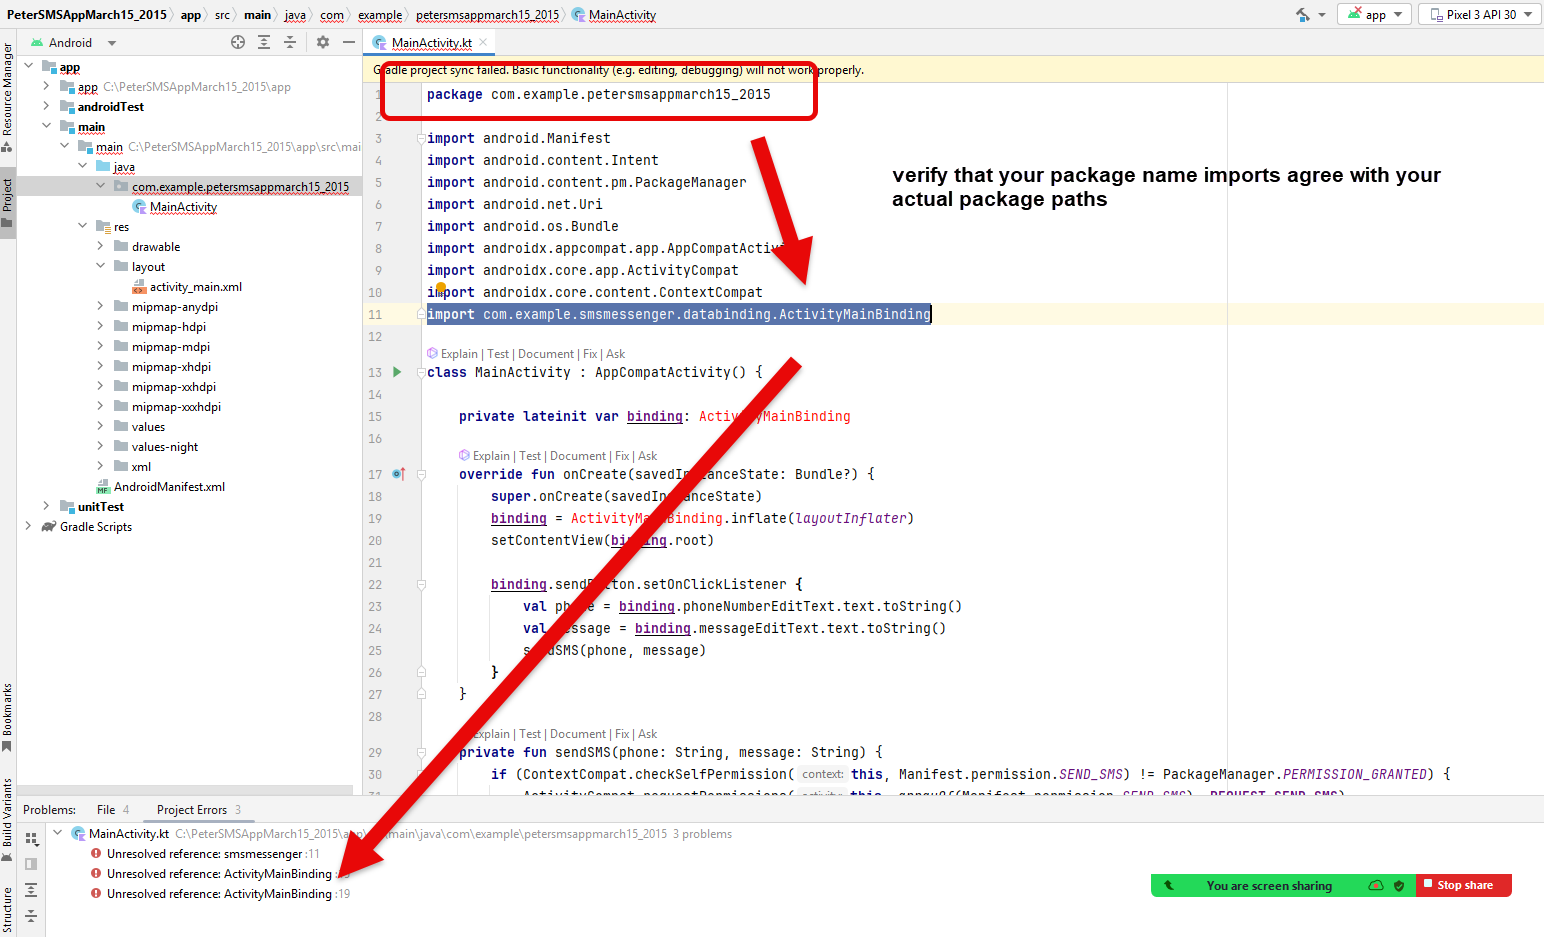Click the You are screen sharing indicator
1544x937 pixels.
click(1269, 885)
